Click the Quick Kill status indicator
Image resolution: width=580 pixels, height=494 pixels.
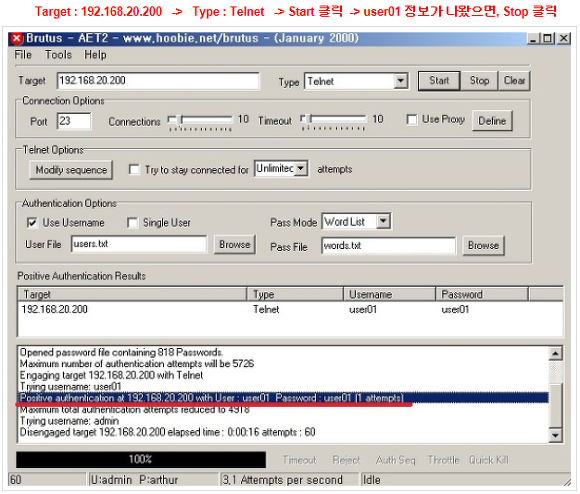[x=489, y=460]
